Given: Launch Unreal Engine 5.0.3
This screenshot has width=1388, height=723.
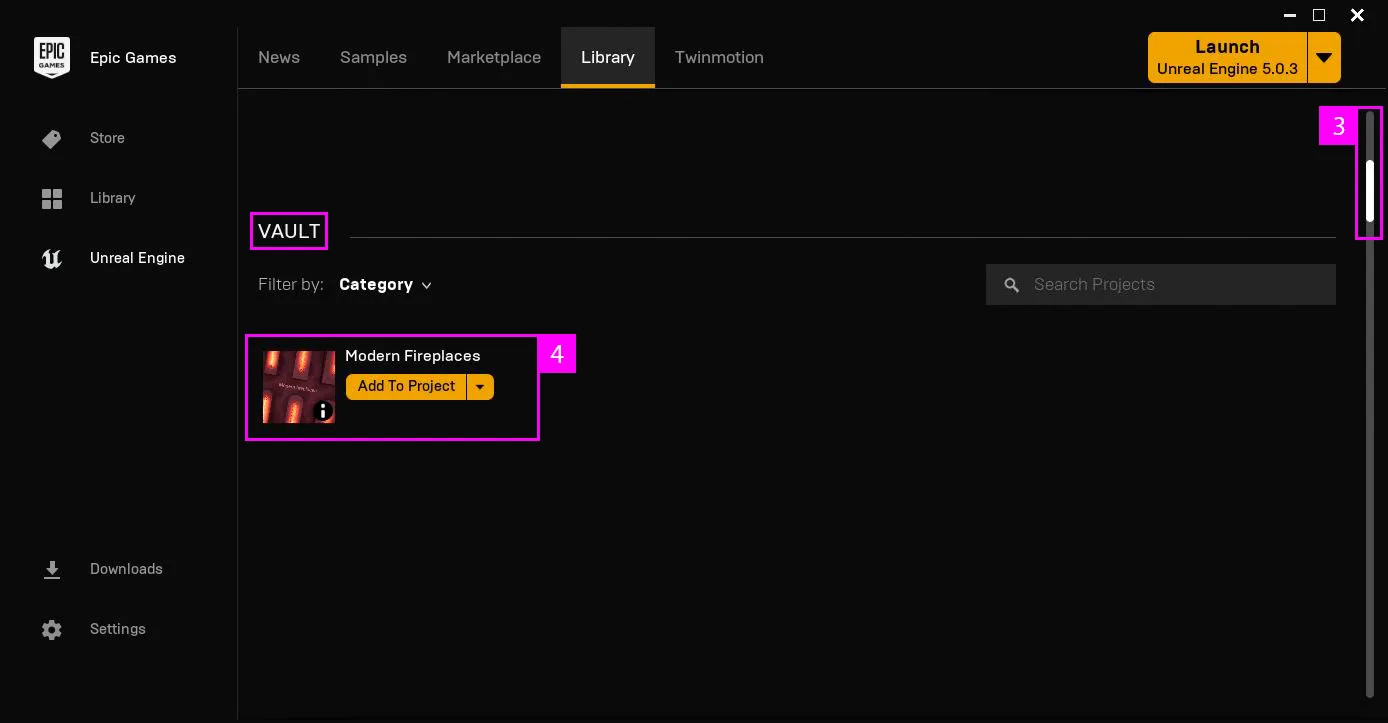Looking at the screenshot, I should [x=1227, y=57].
